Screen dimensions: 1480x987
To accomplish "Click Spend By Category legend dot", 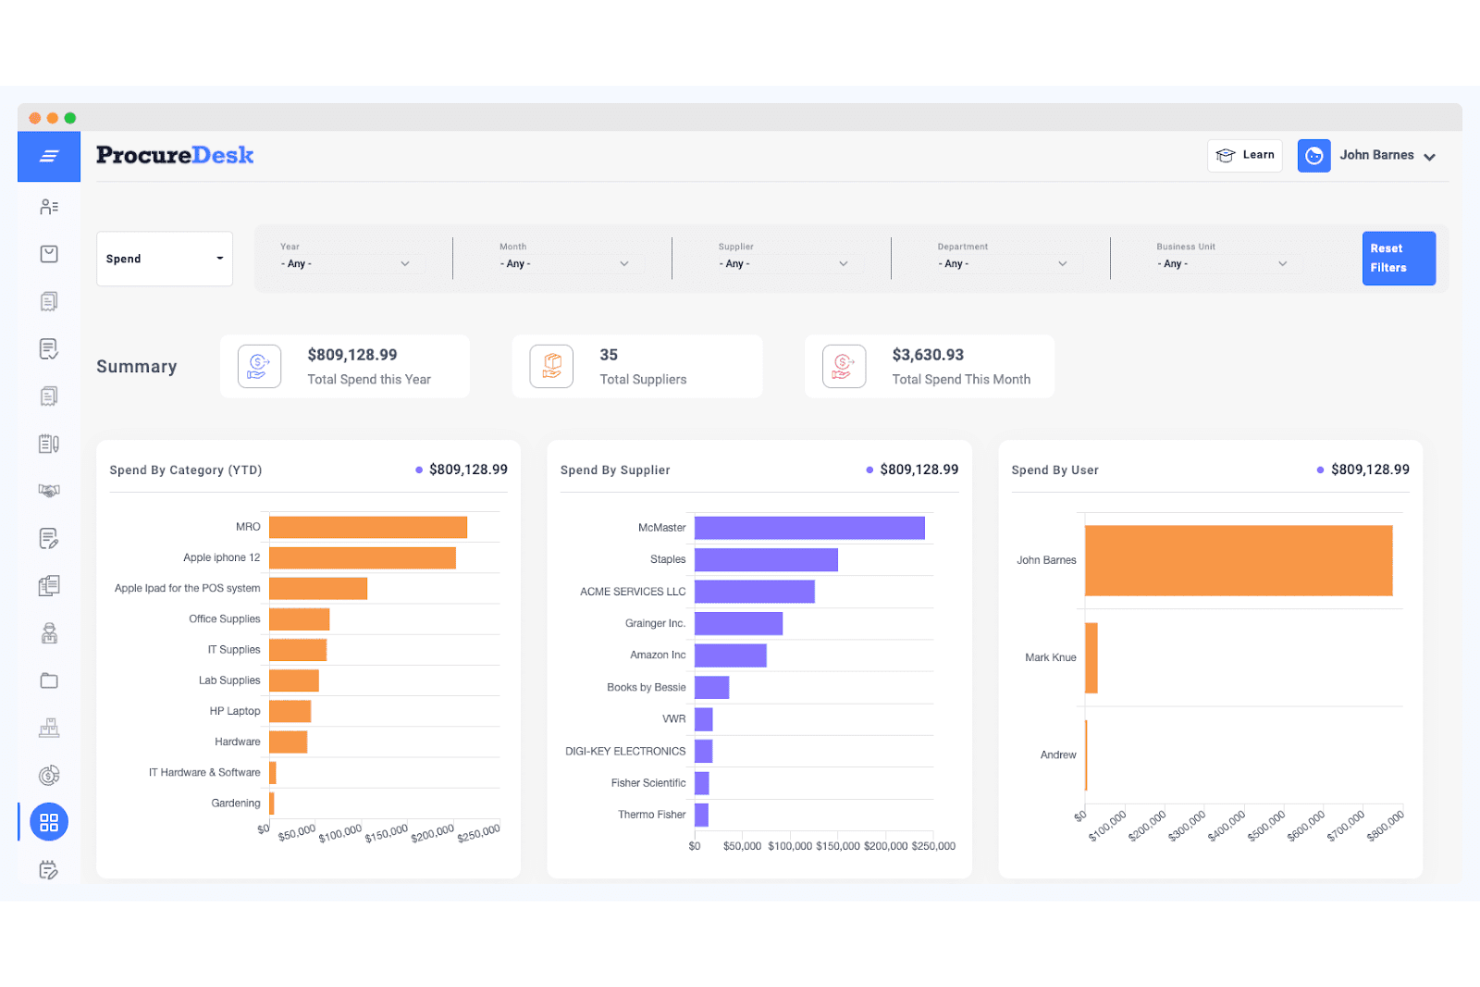I will (x=419, y=470).
